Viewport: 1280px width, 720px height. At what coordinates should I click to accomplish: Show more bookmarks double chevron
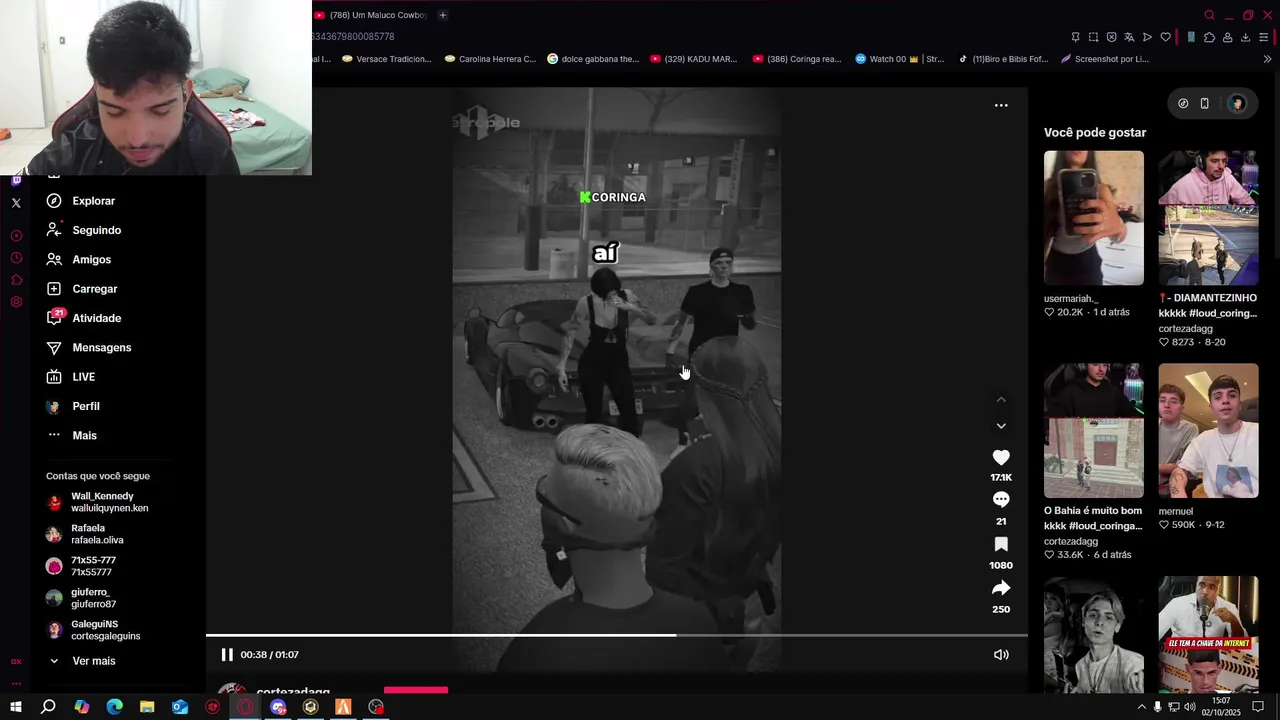(x=1267, y=59)
